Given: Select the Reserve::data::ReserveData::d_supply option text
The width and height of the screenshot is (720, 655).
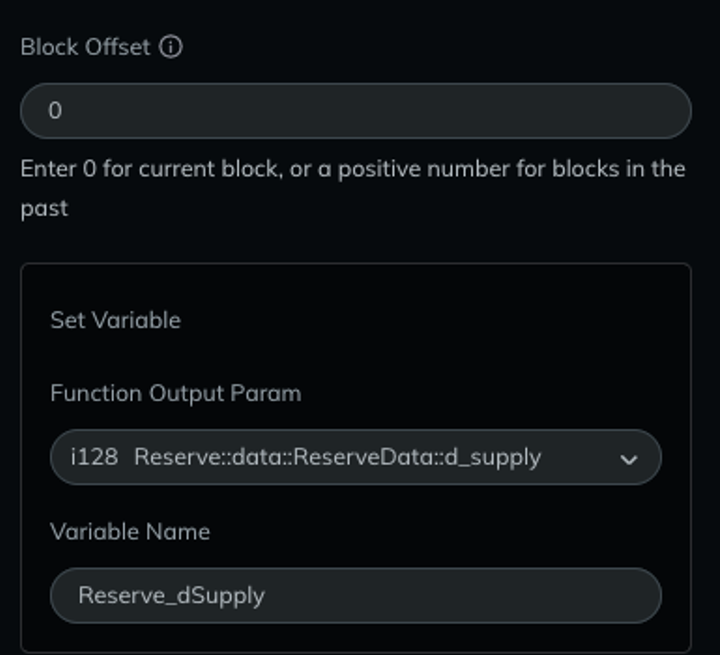Looking at the screenshot, I should 338,458.
